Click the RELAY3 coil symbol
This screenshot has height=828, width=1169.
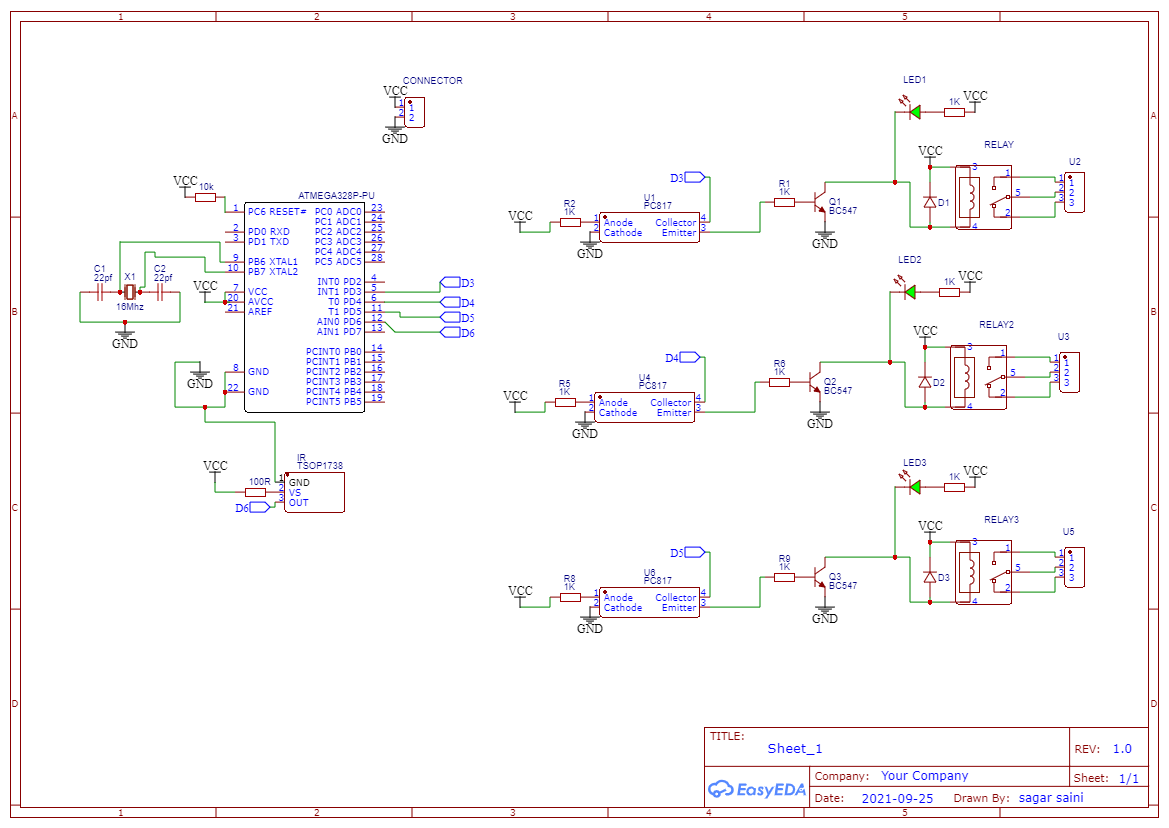click(967, 570)
